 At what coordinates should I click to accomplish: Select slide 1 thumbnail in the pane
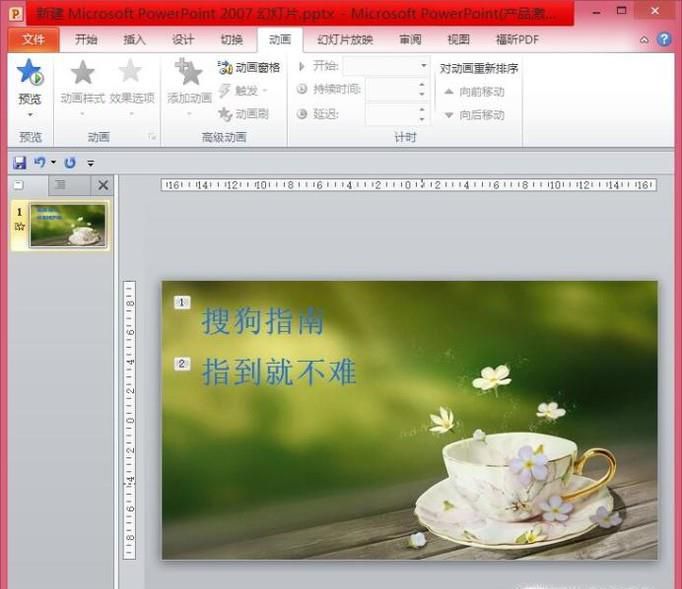tap(68, 226)
